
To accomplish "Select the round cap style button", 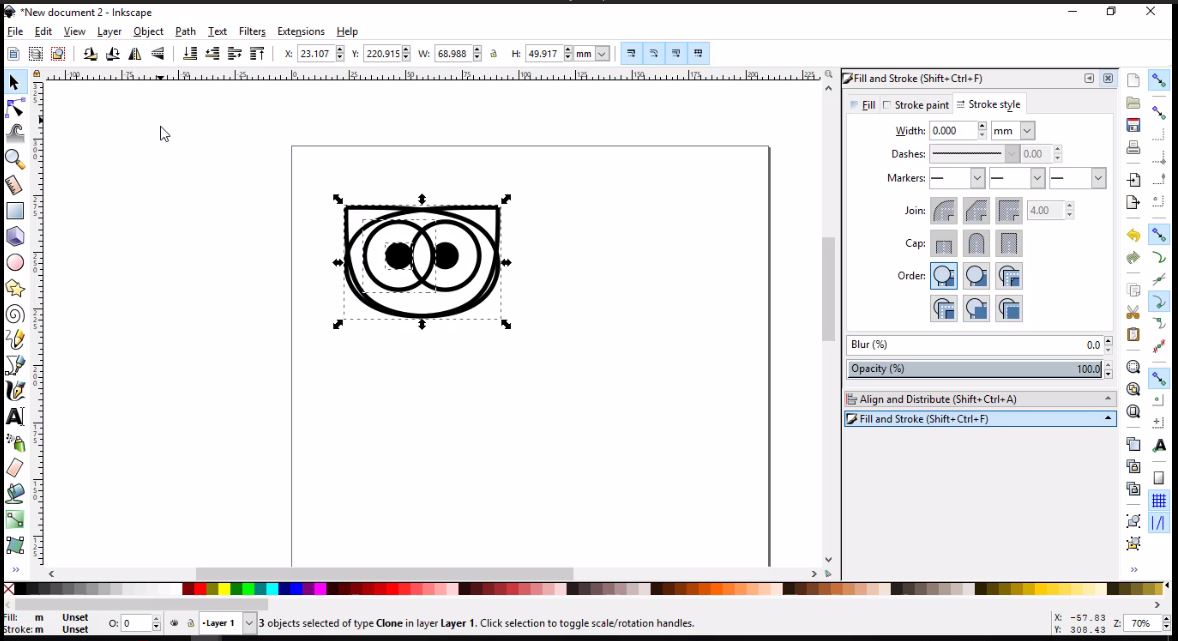I will 976,243.
